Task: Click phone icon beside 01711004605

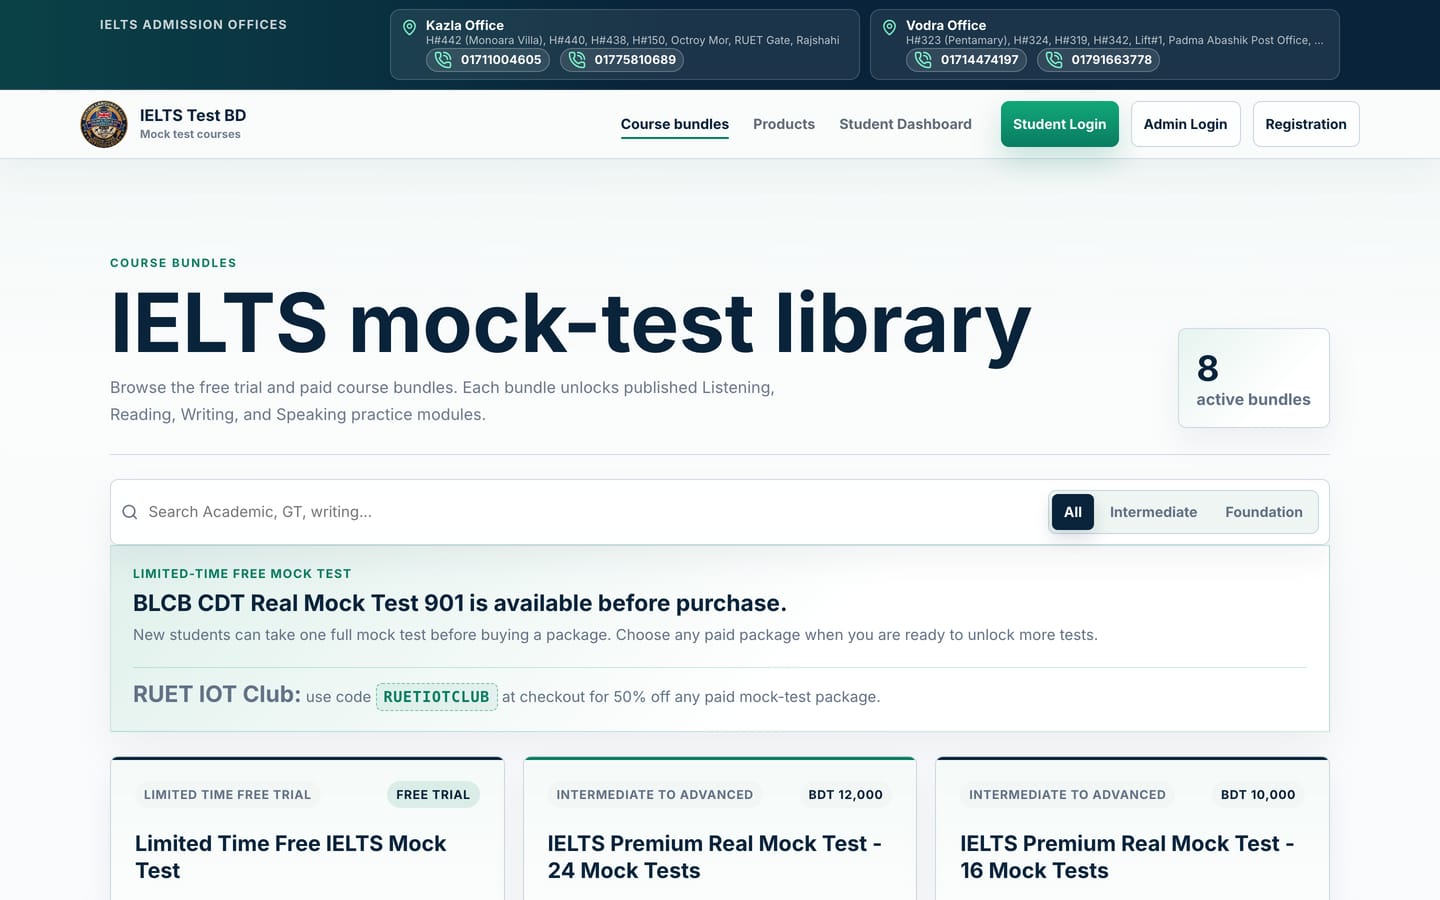Action: coord(443,60)
